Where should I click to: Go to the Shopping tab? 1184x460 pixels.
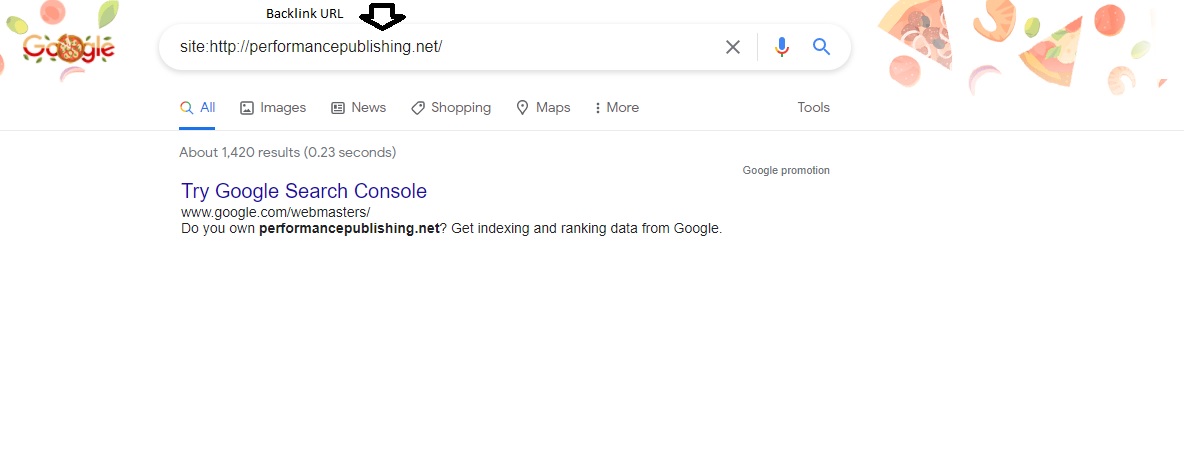tap(451, 108)
